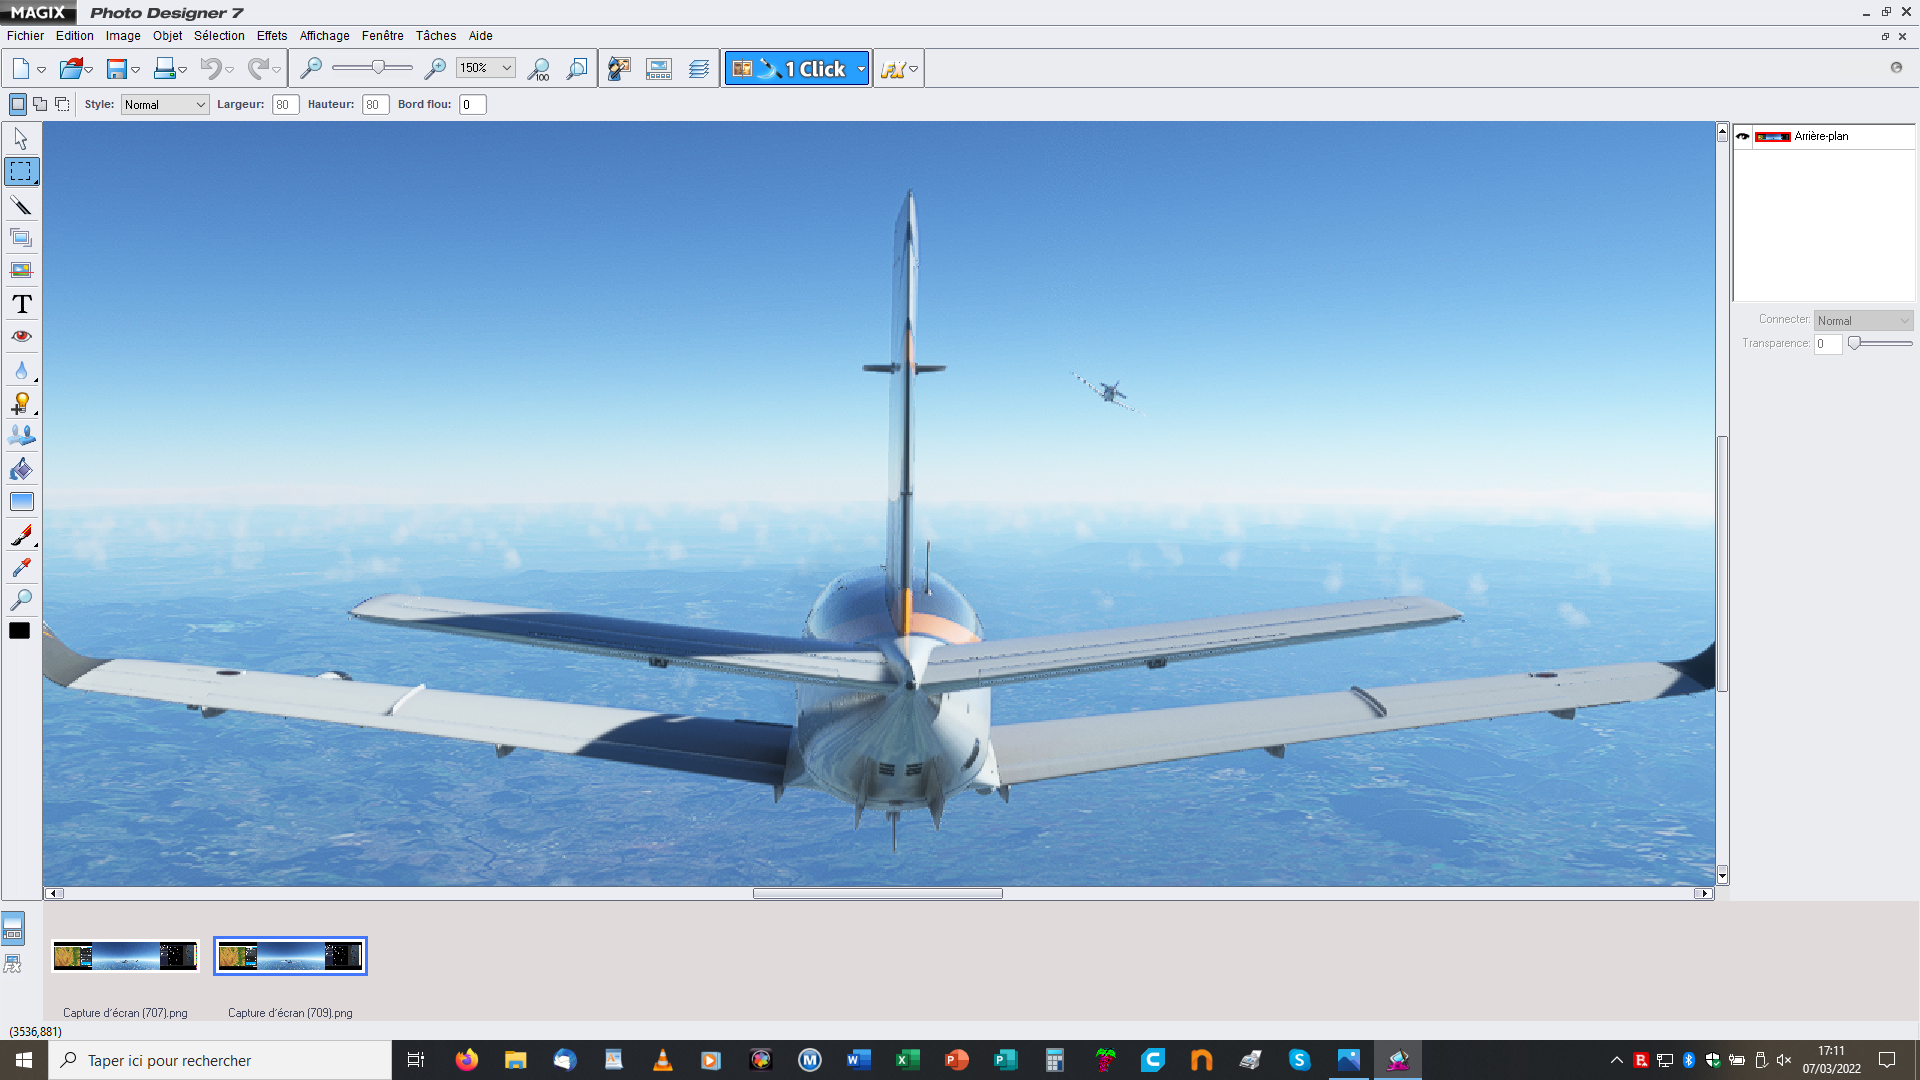Screen dimensions: 1920x1080
Task: Click the save diskette icon
Action: pos(117,69)
